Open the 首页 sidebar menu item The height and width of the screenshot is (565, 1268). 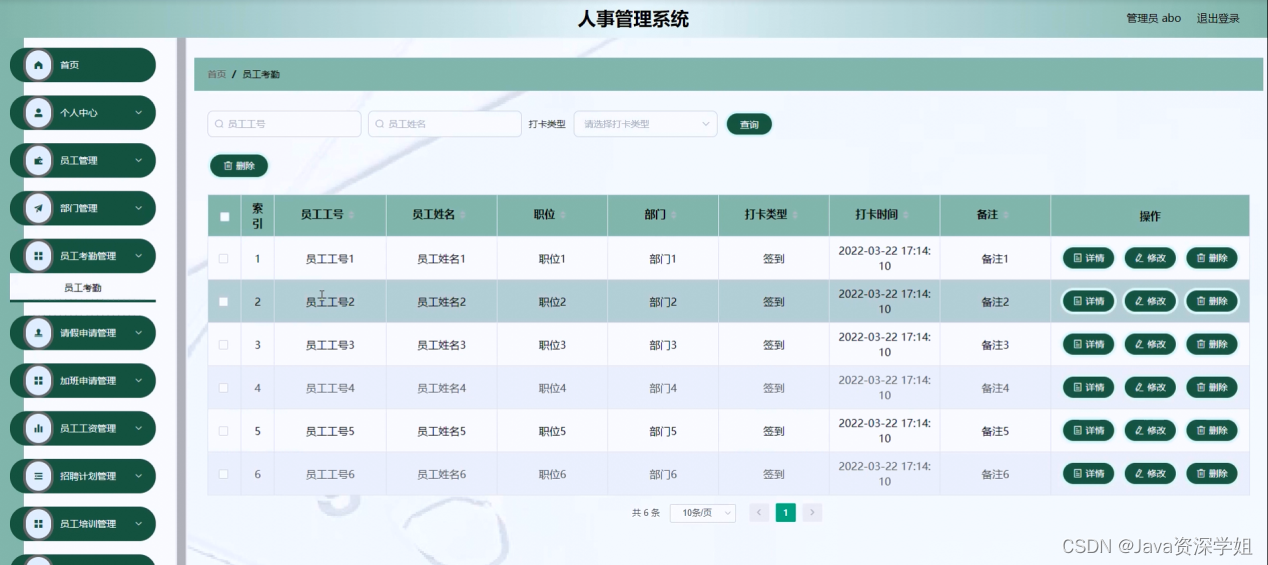[83, 65]
